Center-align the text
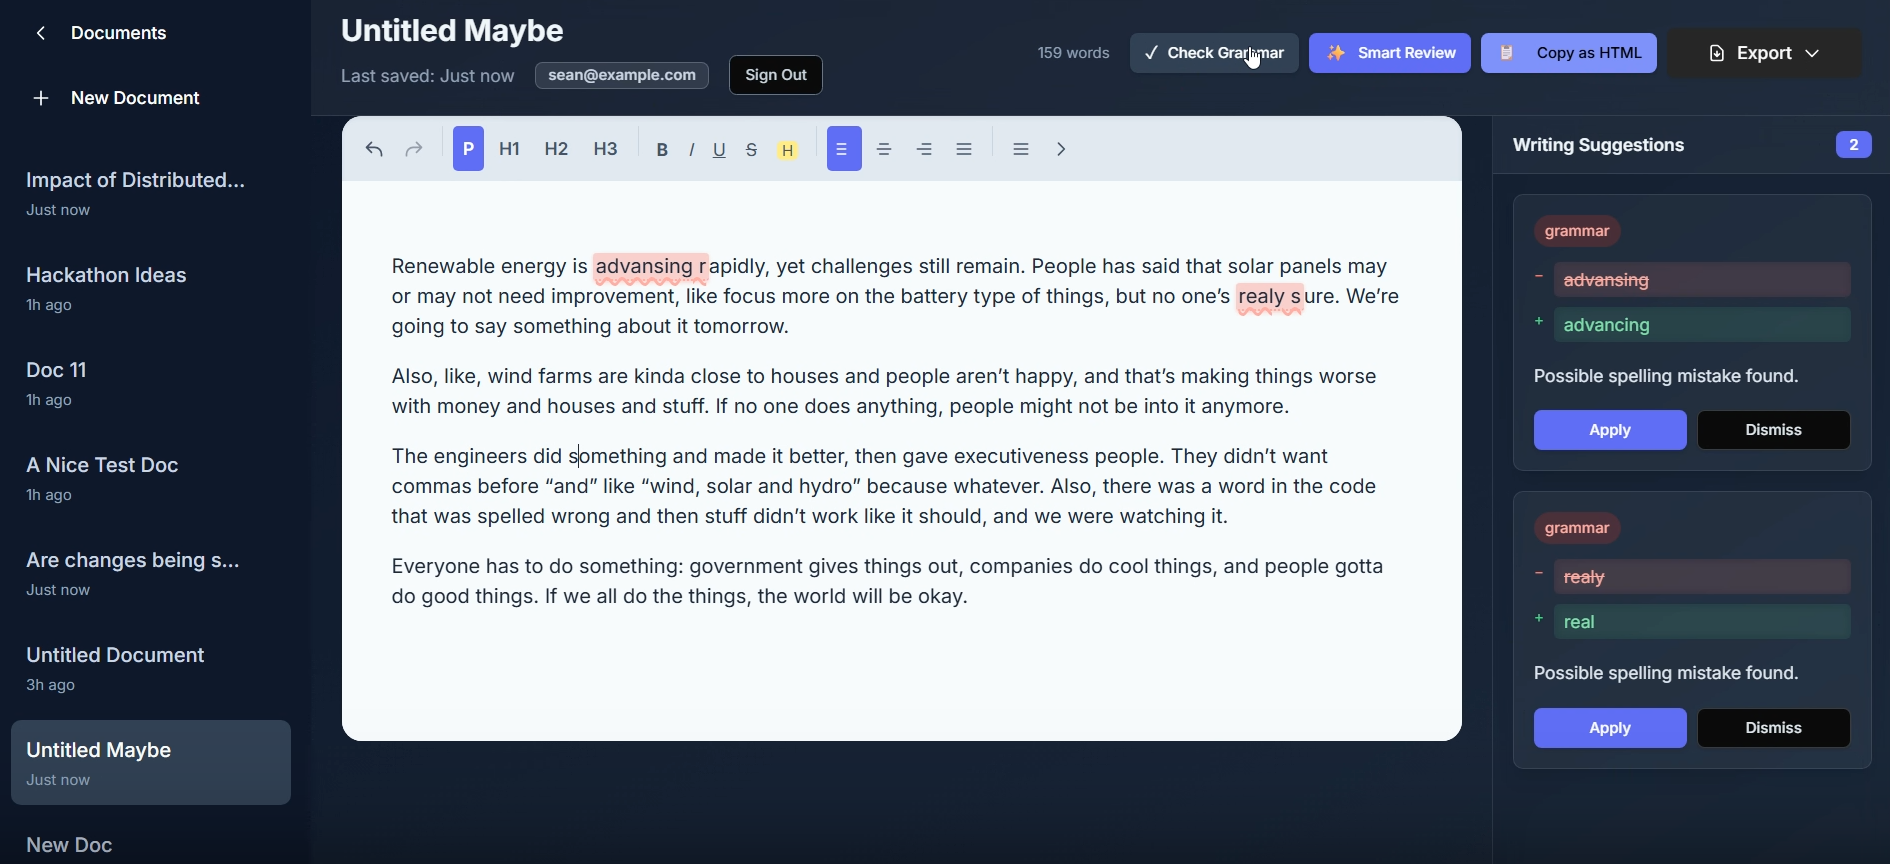Screen dimensions: 1890x864 [884, 150]
